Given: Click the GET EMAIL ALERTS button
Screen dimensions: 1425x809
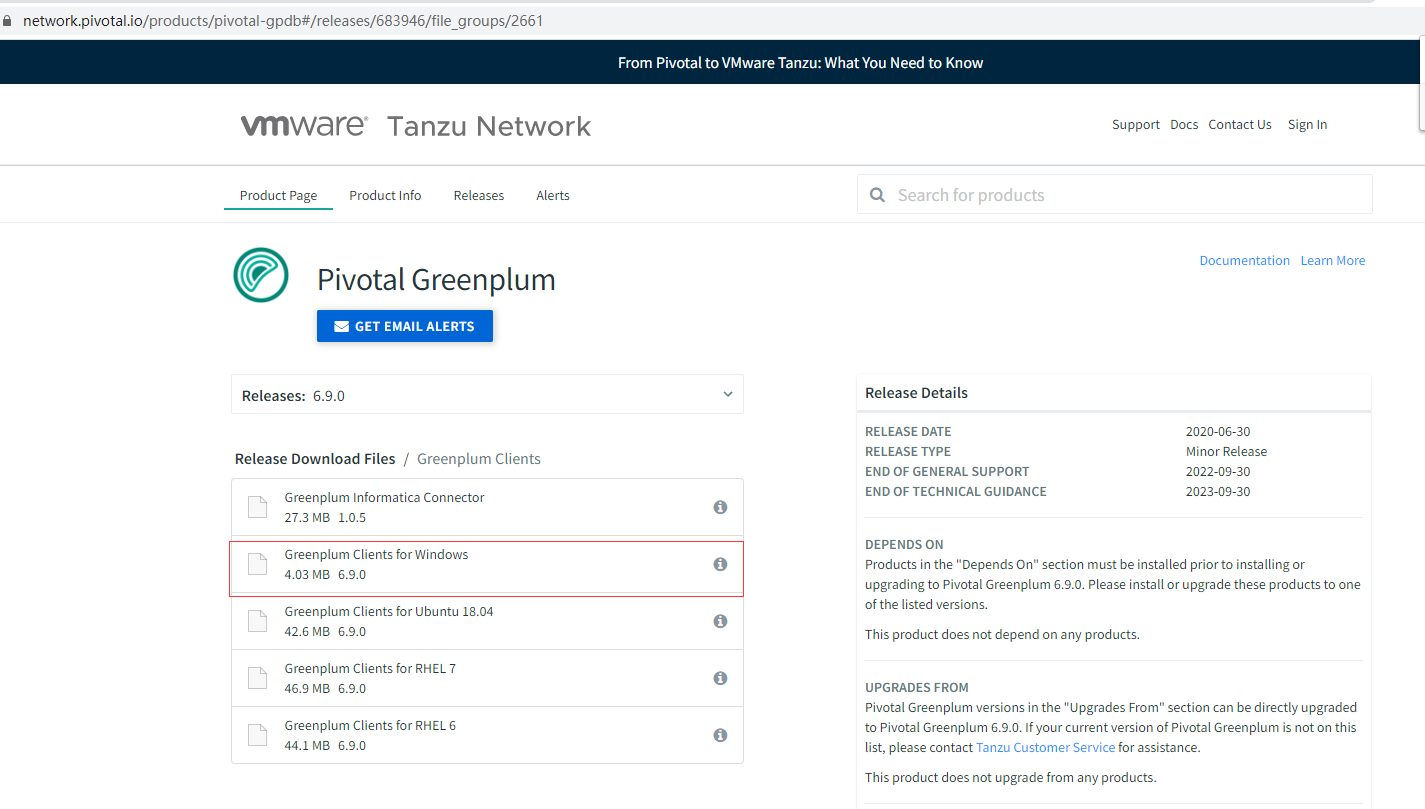Looking at the screenshot, I should [405, 326].
